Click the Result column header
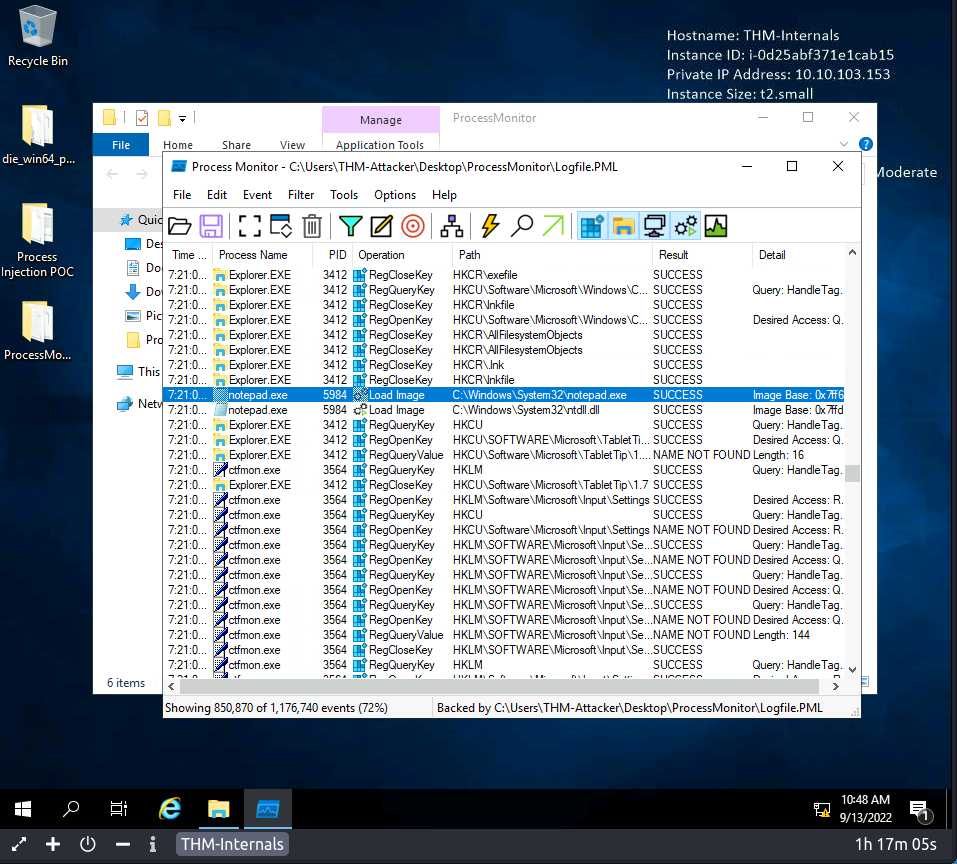This screenshot has width=957, height=864. tap(673, 255)
